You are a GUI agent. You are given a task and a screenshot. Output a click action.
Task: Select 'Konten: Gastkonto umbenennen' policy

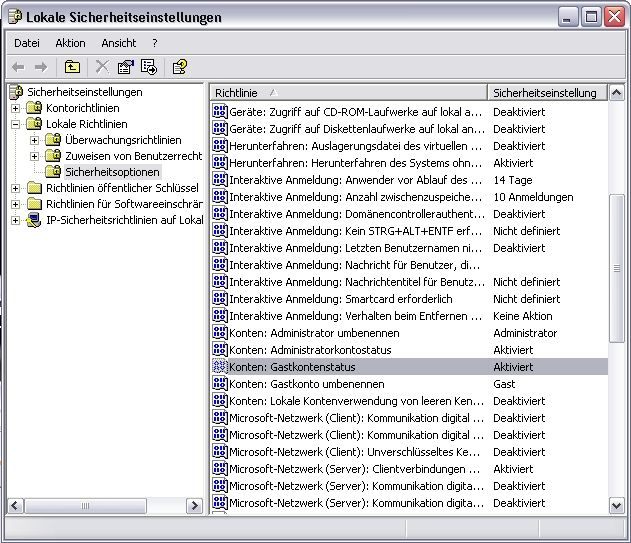(x=307, y=384)
